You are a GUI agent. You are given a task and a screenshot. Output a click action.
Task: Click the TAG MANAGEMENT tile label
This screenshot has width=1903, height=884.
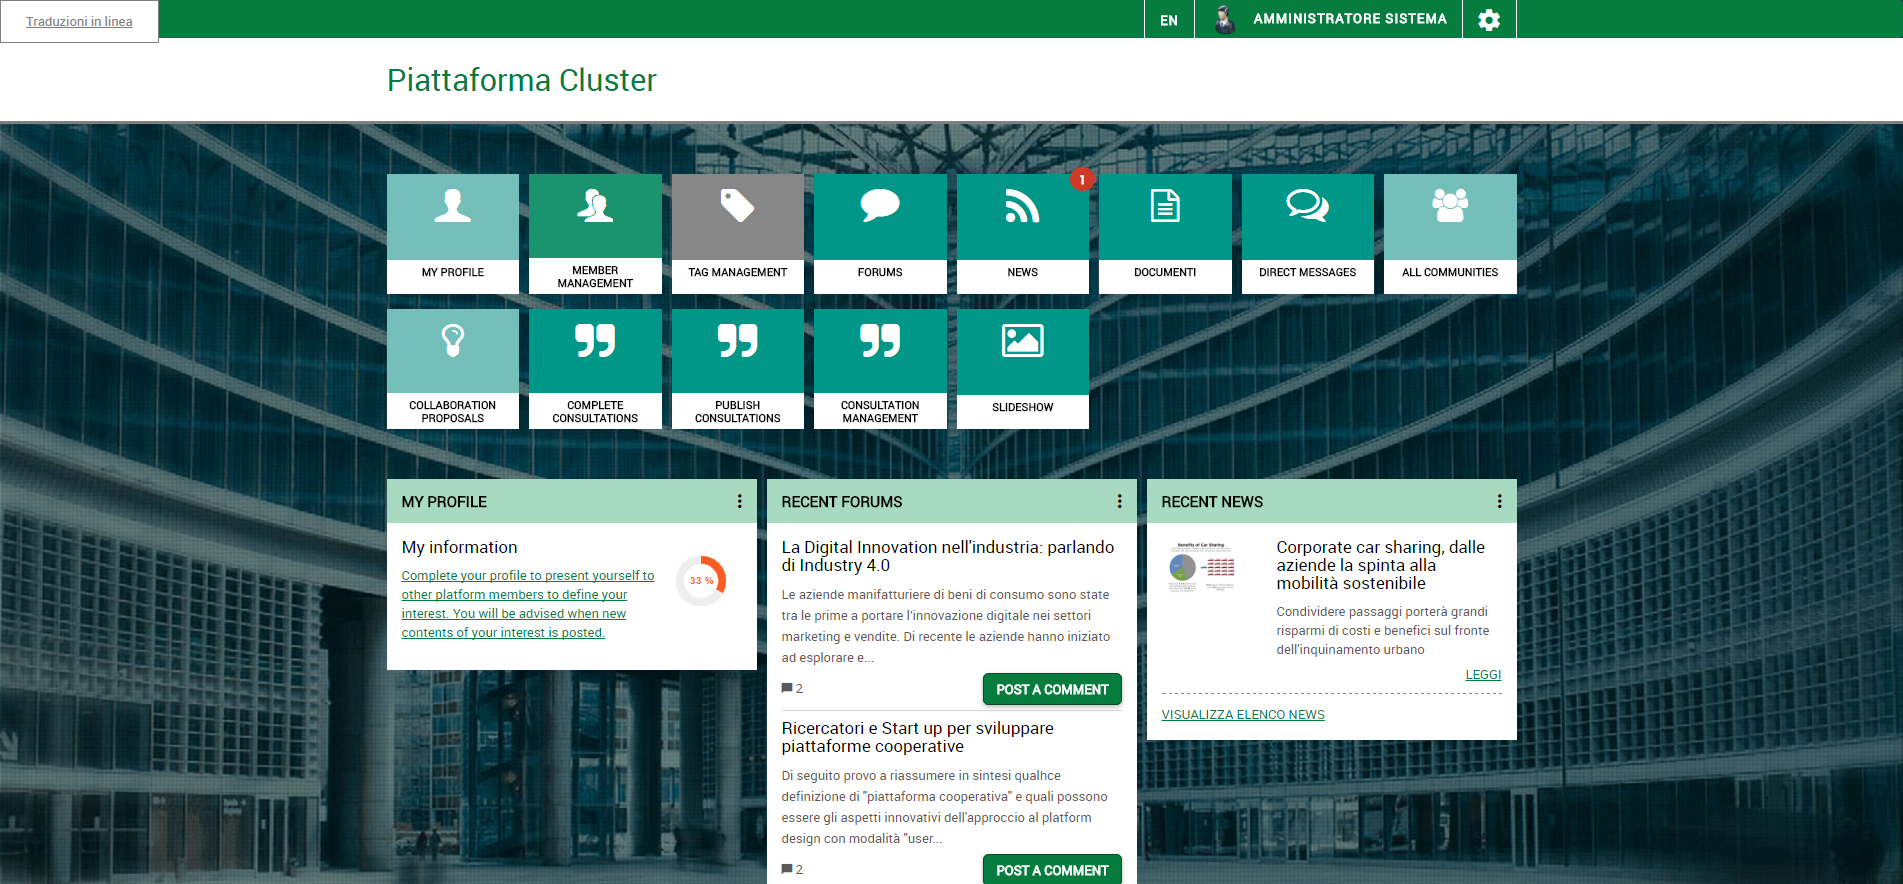(737, 272)
